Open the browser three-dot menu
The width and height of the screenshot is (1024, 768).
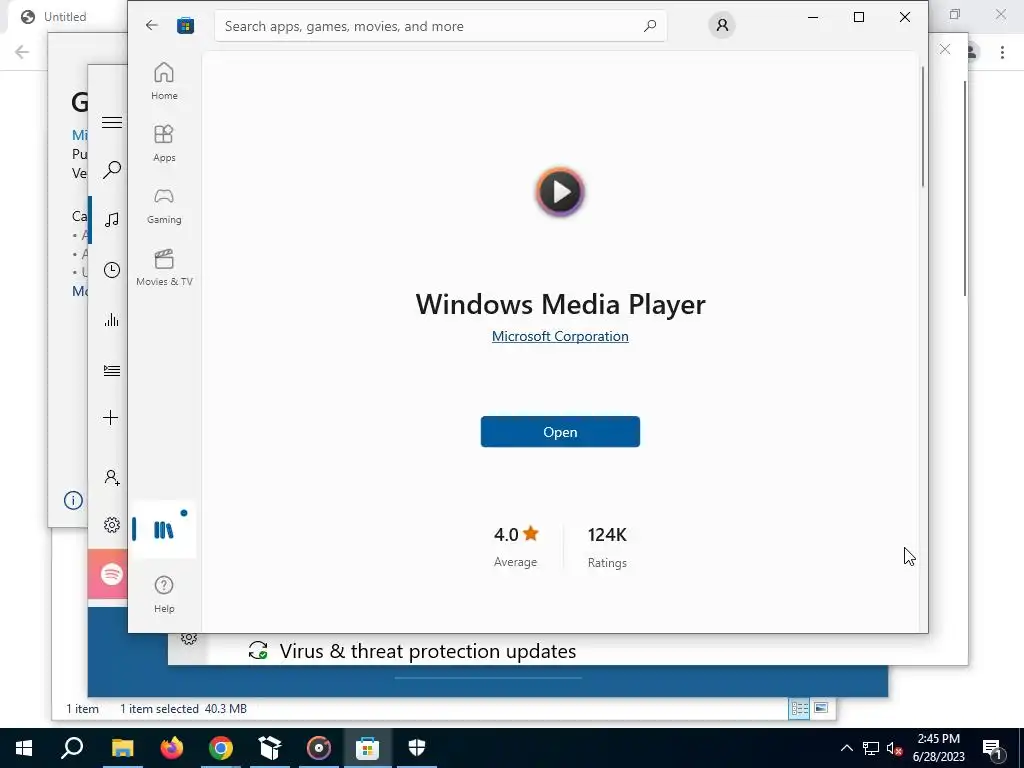coord(1002,52)
